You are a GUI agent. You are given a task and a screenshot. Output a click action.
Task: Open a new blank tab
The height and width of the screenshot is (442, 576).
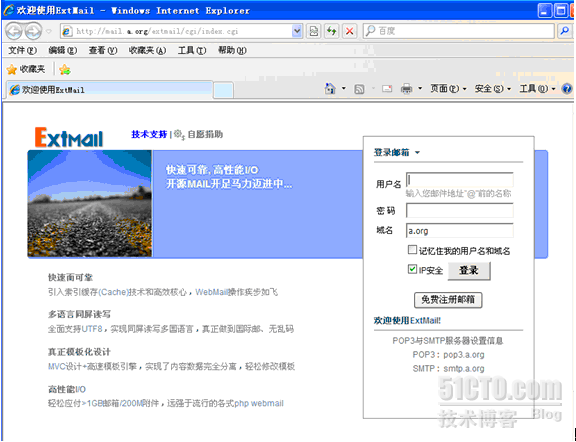[223, 90]
